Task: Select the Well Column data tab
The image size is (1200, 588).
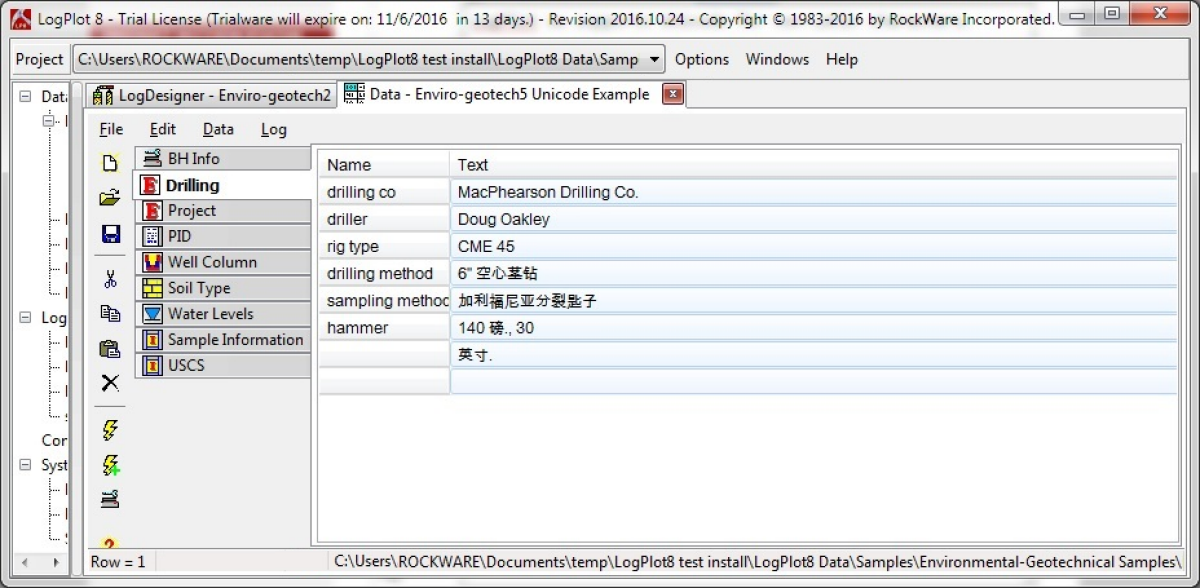Action: [x=212, y=262]
